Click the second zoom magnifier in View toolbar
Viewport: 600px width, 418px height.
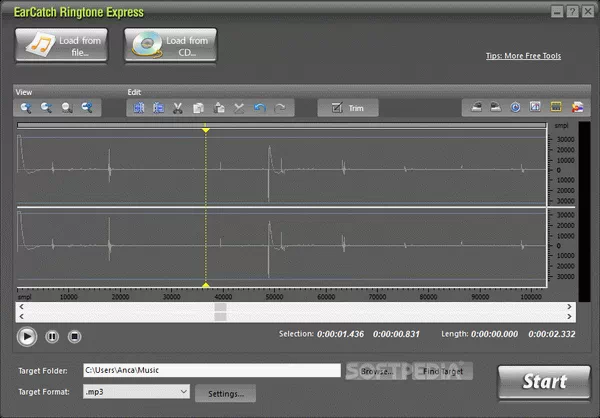click(46, 108)
